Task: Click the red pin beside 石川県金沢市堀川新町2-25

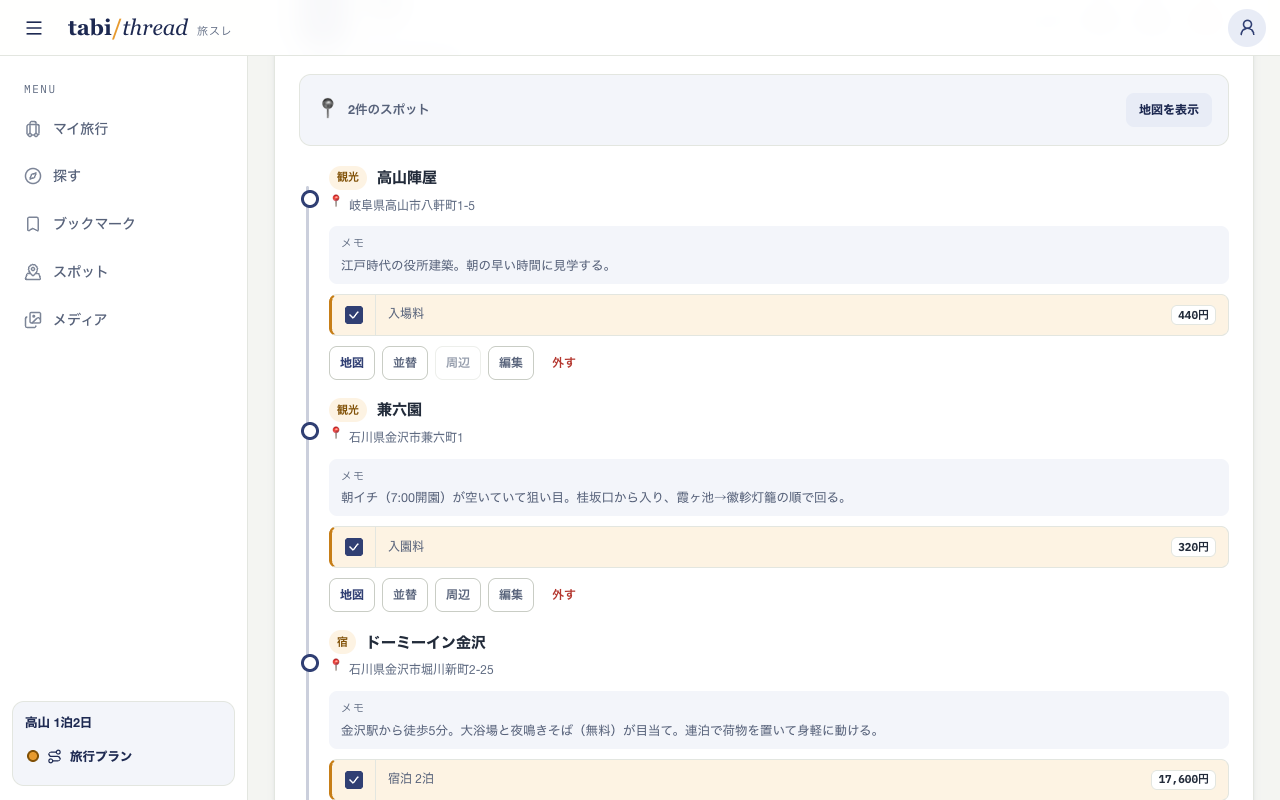Action: click(336, 665)
